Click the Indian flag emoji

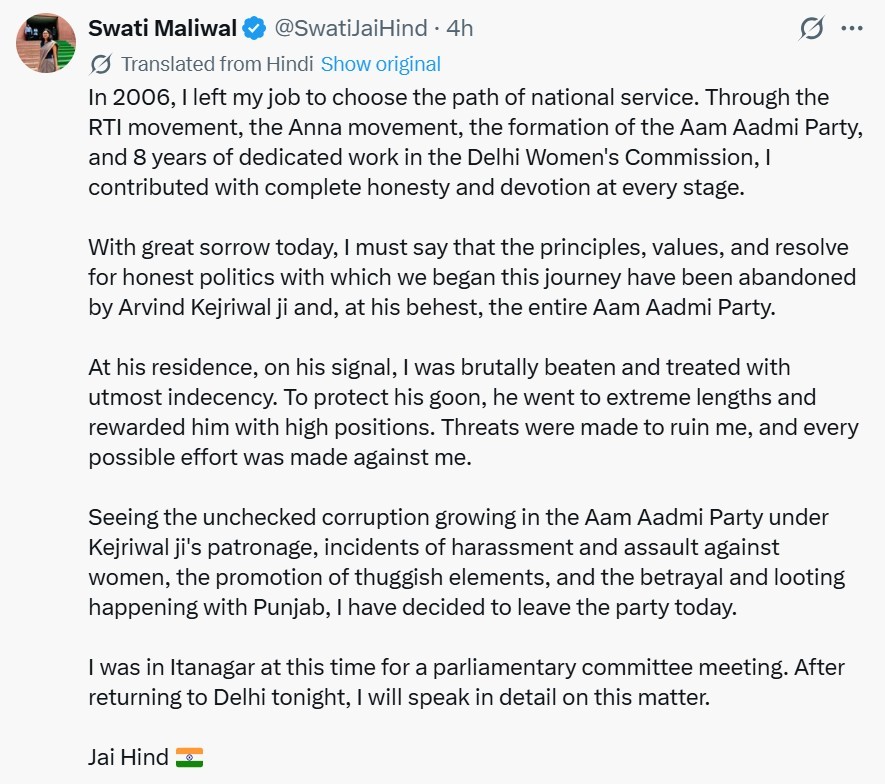(x=189, y=757)
